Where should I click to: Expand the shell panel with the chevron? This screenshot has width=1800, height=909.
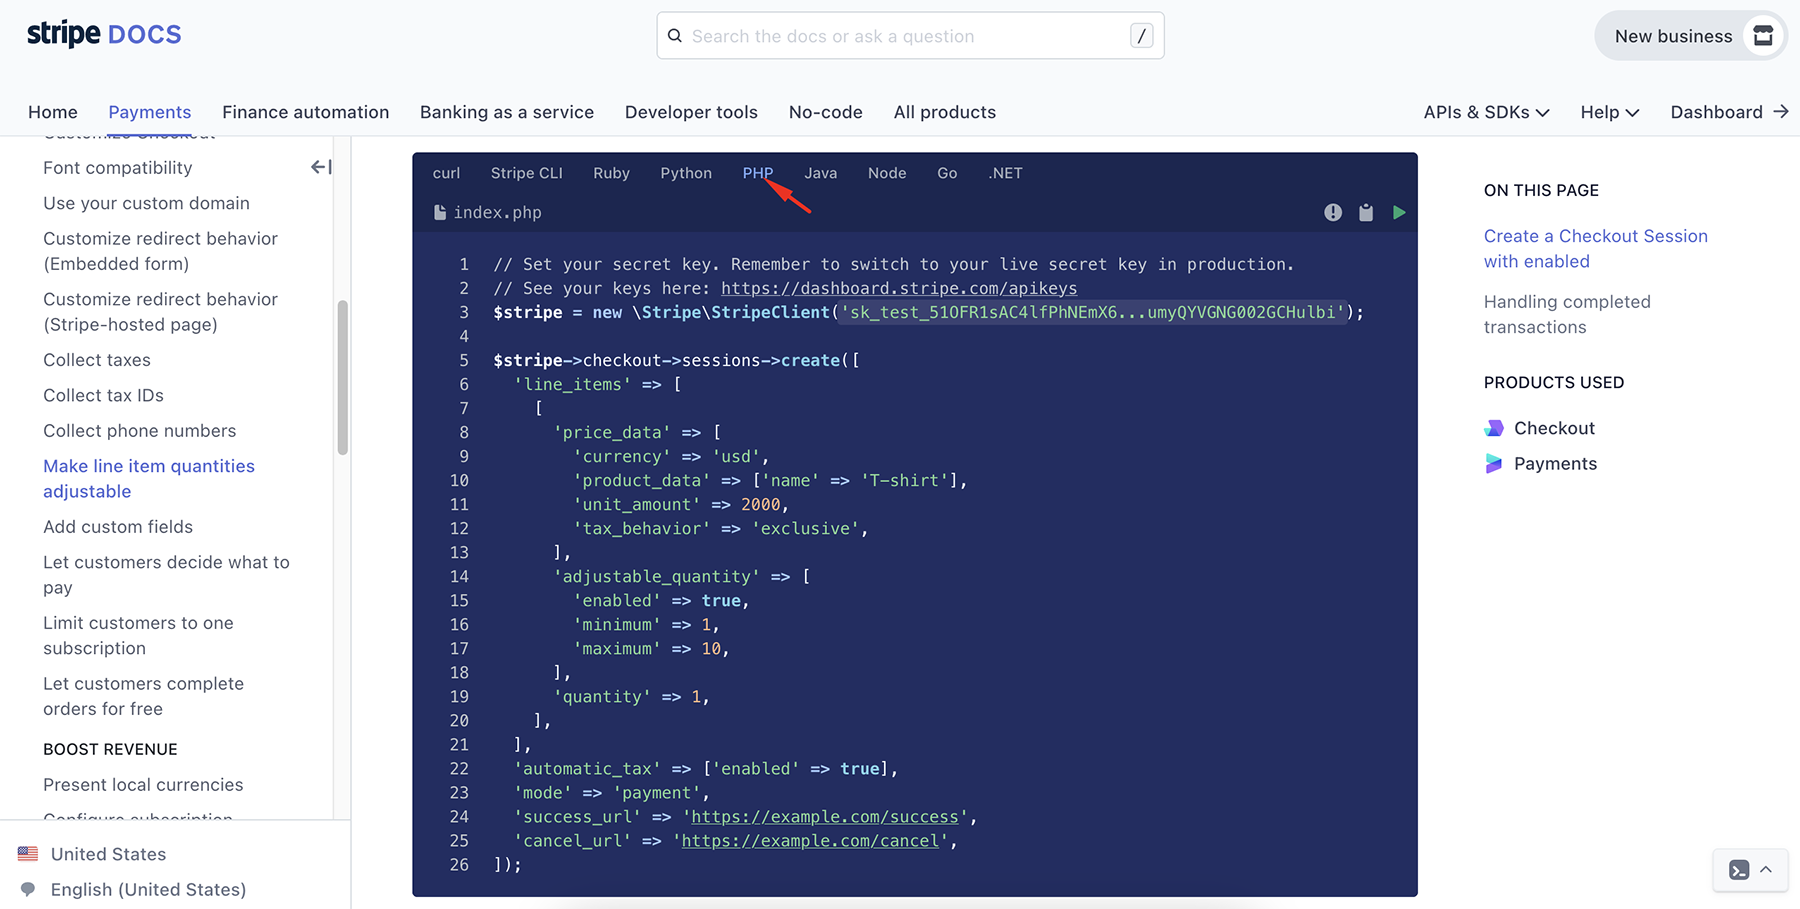coord(1766,869)
